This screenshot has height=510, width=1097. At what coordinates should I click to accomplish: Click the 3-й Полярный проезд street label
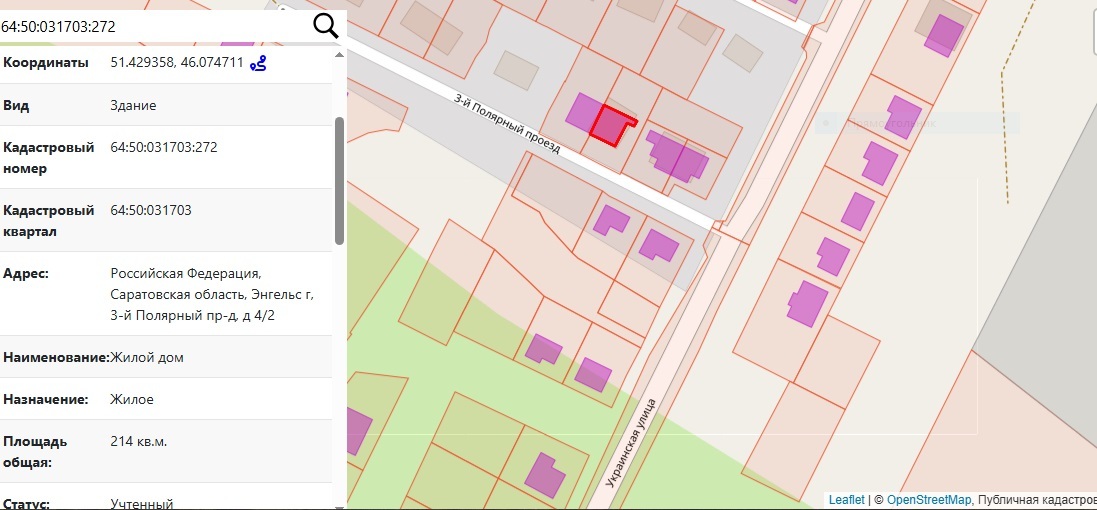tap(507, 124)
